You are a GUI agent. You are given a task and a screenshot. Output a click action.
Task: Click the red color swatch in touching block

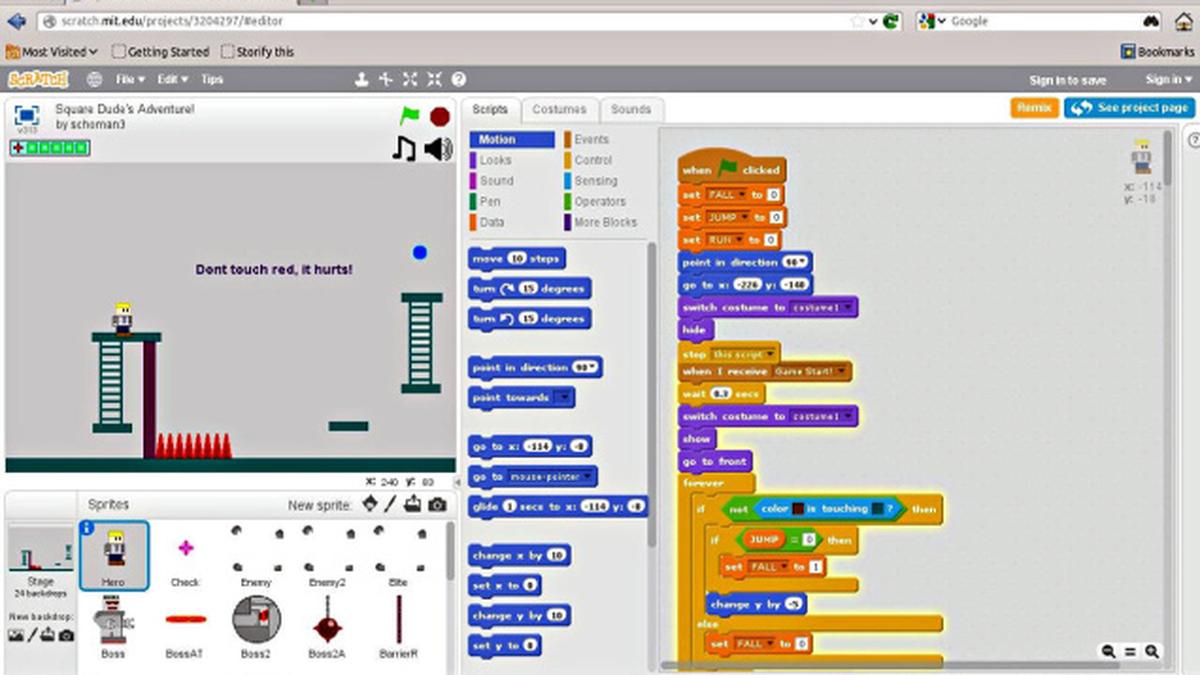coord(797,509)
